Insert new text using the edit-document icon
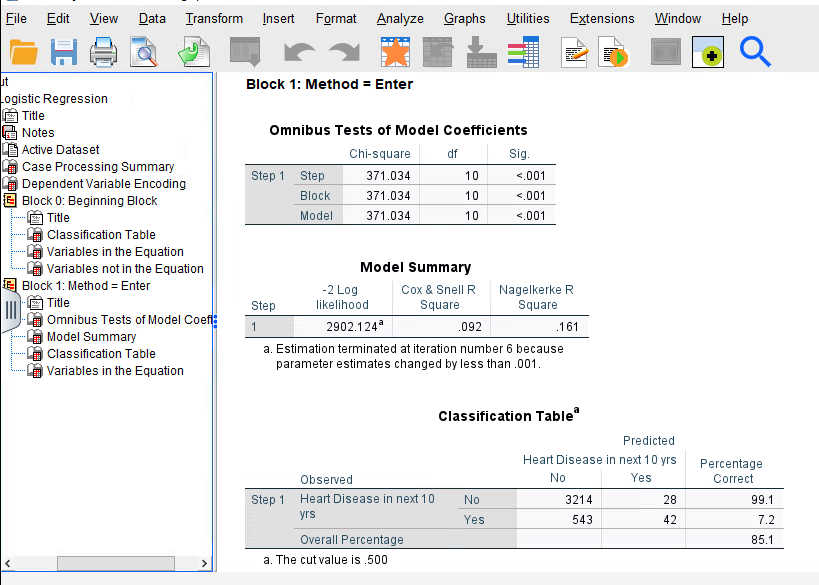819x585 pixels. (573, 52)
